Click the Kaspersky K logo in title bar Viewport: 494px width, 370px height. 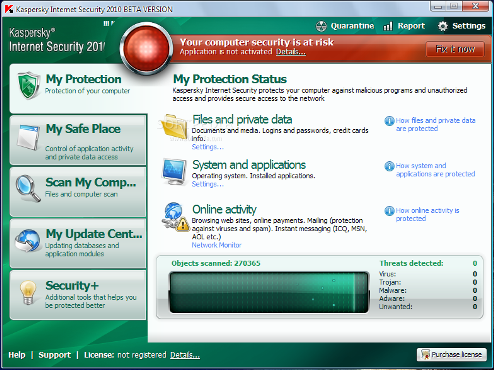pyautogui.click(x=9, y=9)
